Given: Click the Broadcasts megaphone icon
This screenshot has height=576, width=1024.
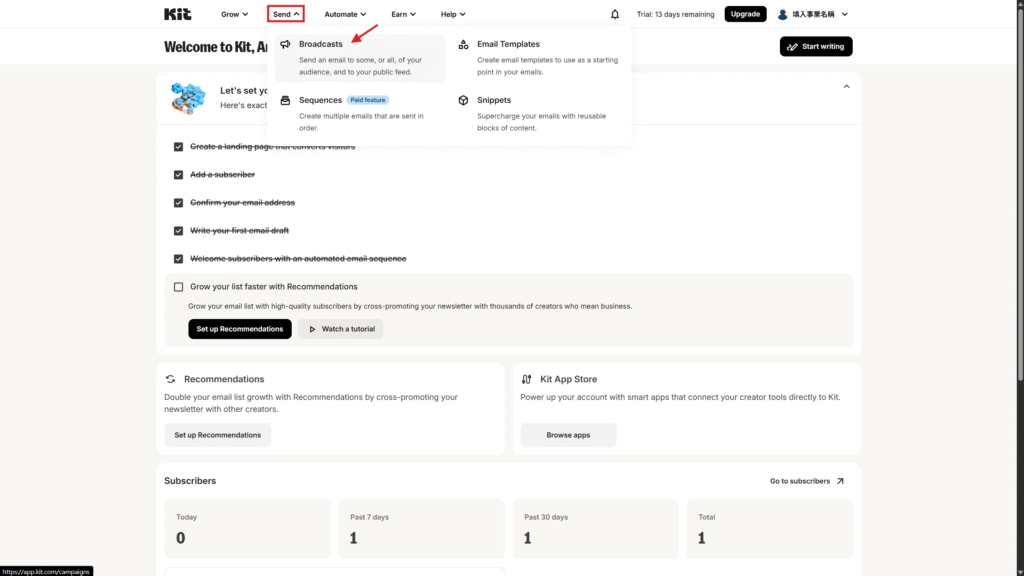Looking at the screenshot, I should click(285, 45).
